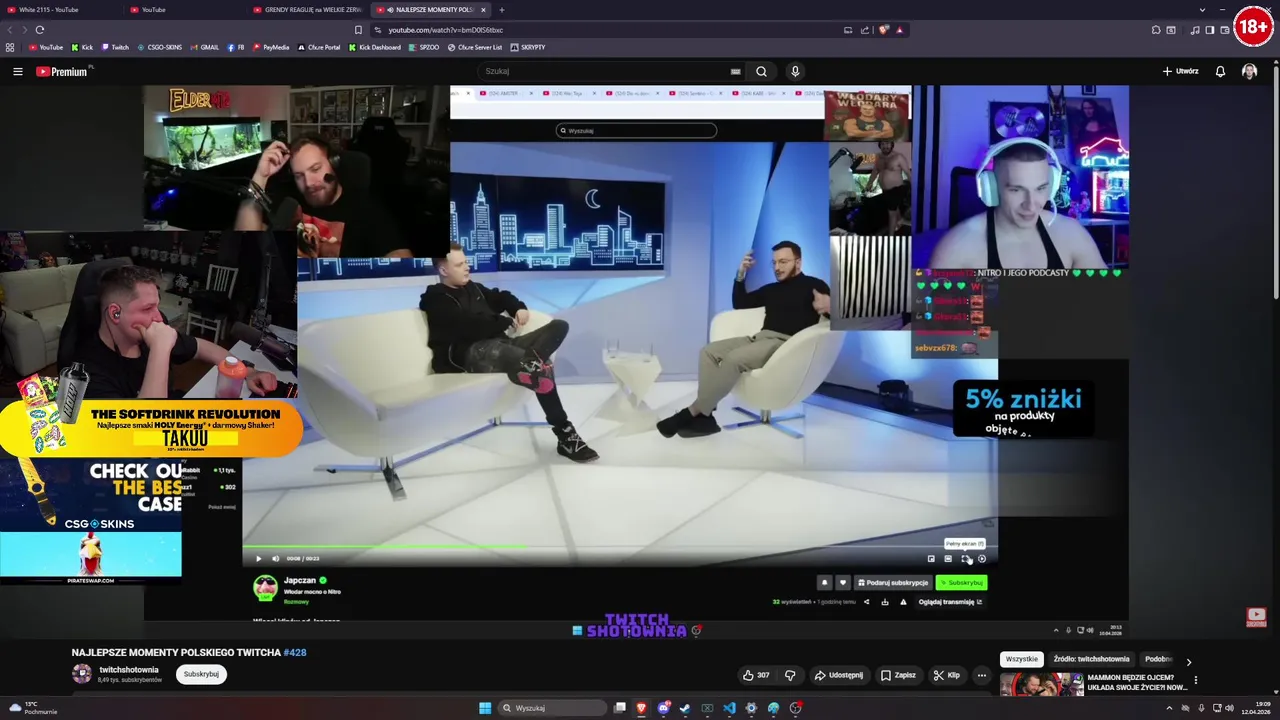The width and height of the screenshot is (1280, 720).
Task: Open Brave Rewards triangle icon
Action: pos(899,30)
